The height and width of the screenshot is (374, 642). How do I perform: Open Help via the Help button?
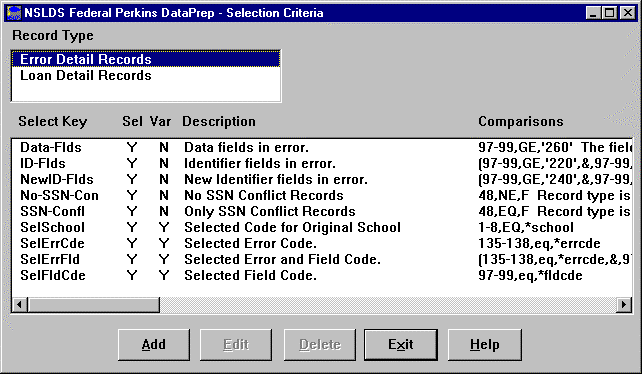click(485, 345)
